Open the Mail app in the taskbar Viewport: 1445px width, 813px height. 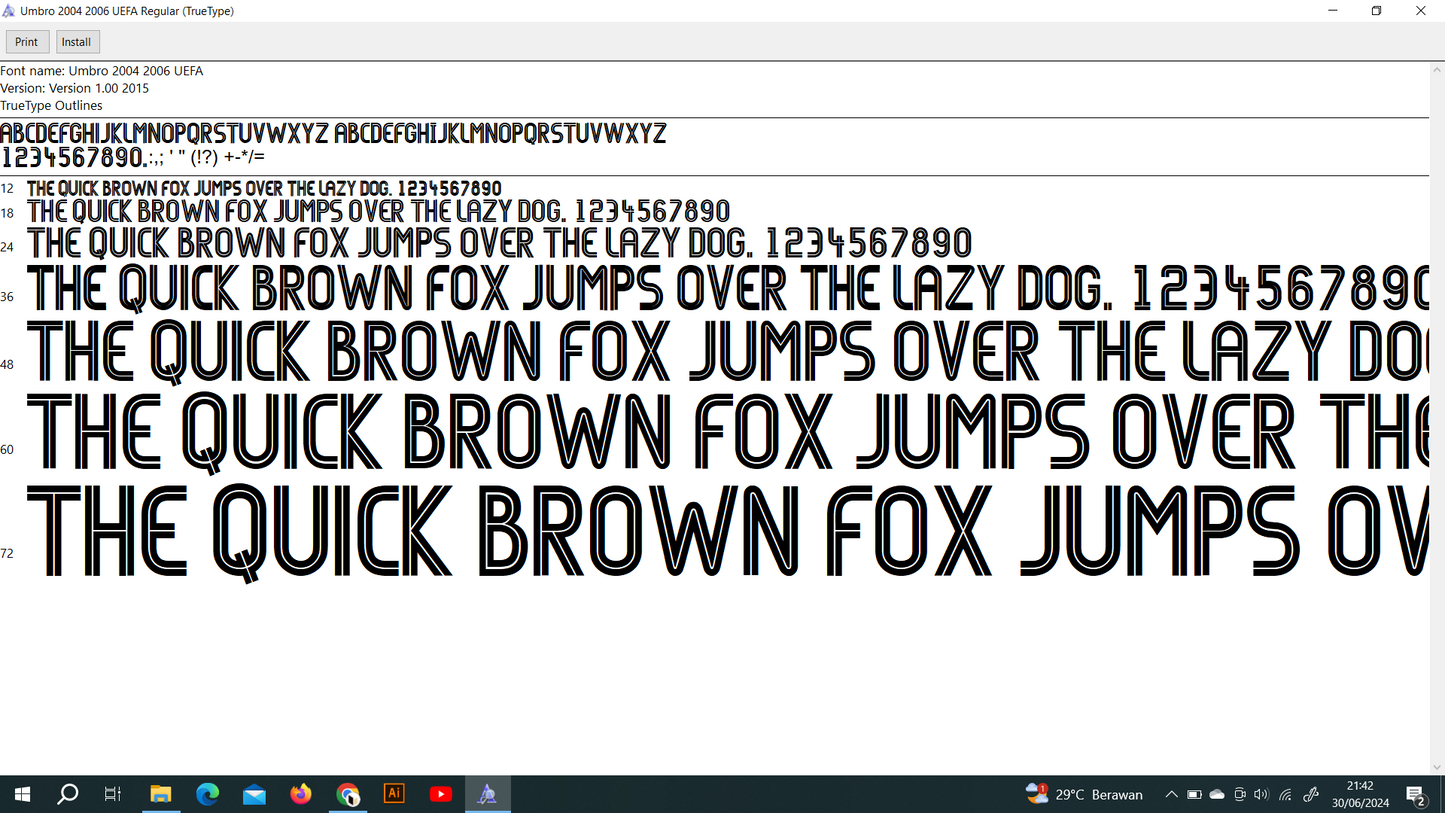[254, 794]
